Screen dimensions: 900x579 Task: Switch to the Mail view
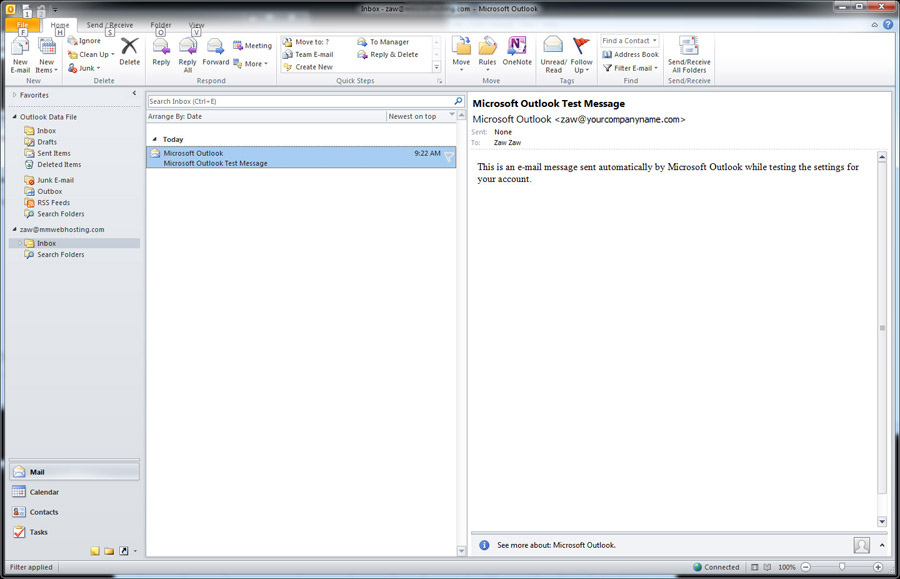tap(74, 472)
